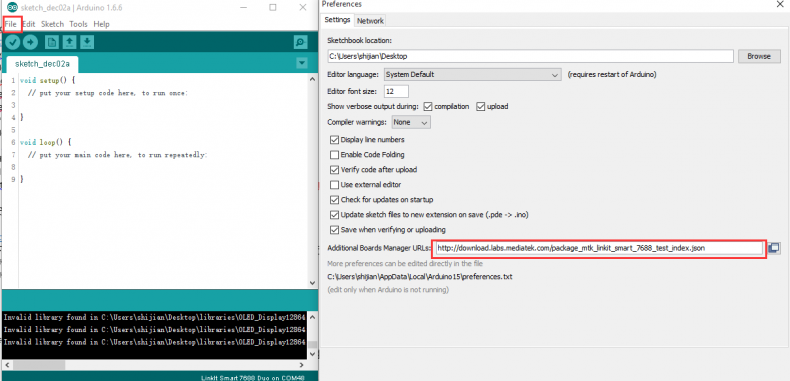Click the console horizontal scrollbar thumb
Image resolution: width=790 pixels, height=381 pixels.
pos(40,364)
